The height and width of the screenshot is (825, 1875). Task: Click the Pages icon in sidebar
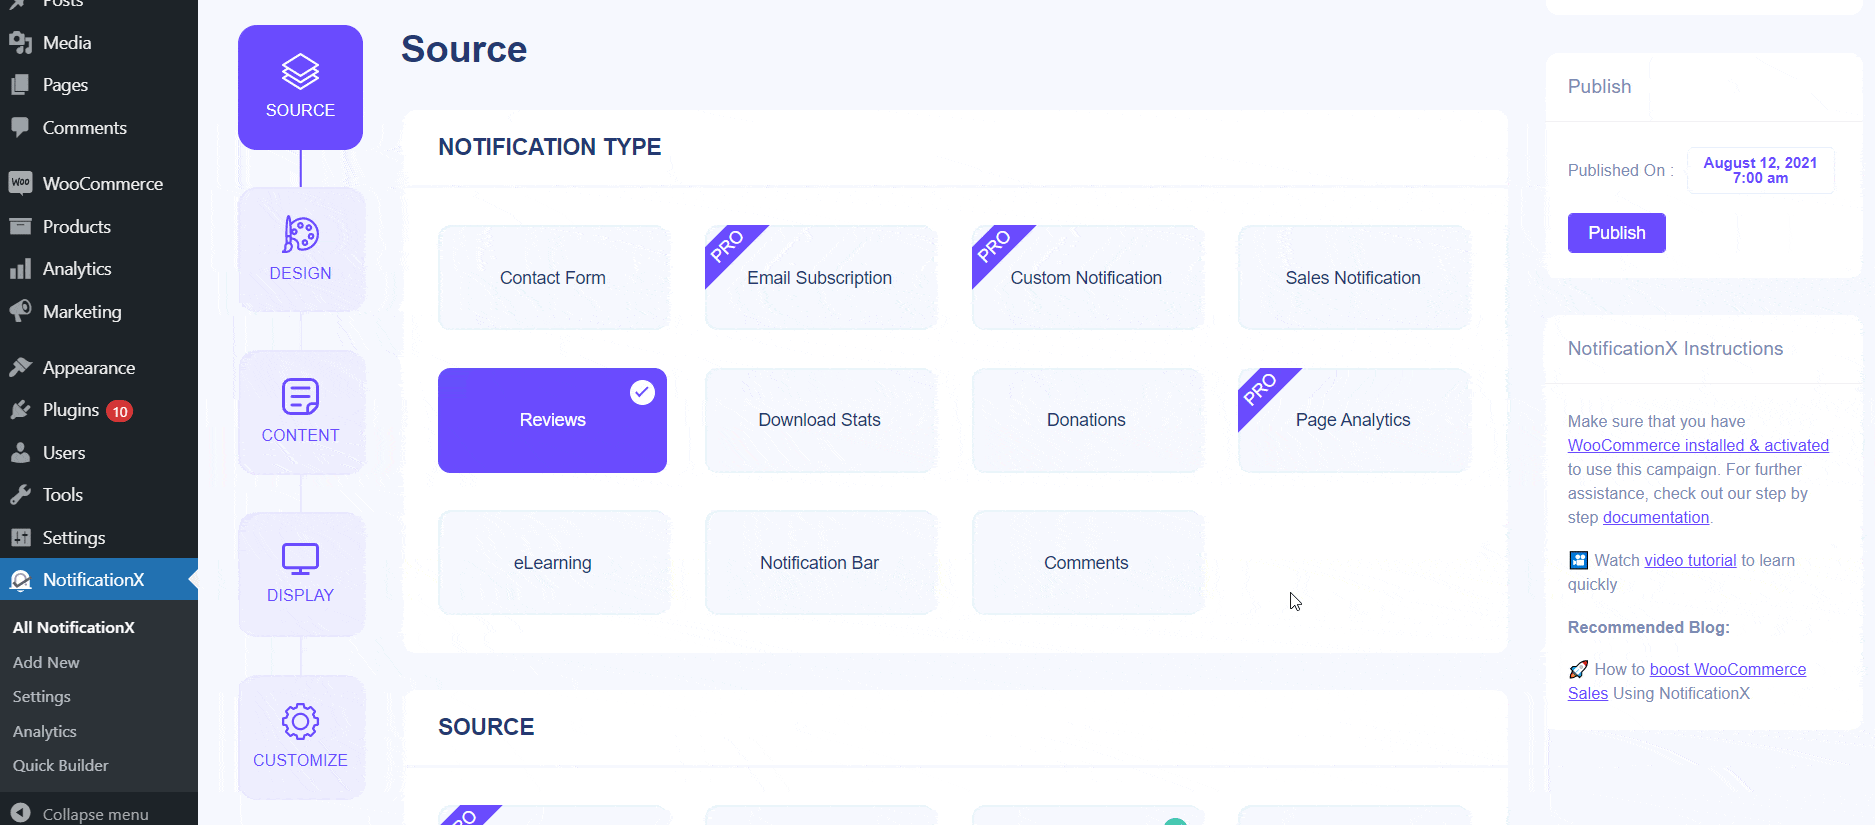[x=21, y=85]
